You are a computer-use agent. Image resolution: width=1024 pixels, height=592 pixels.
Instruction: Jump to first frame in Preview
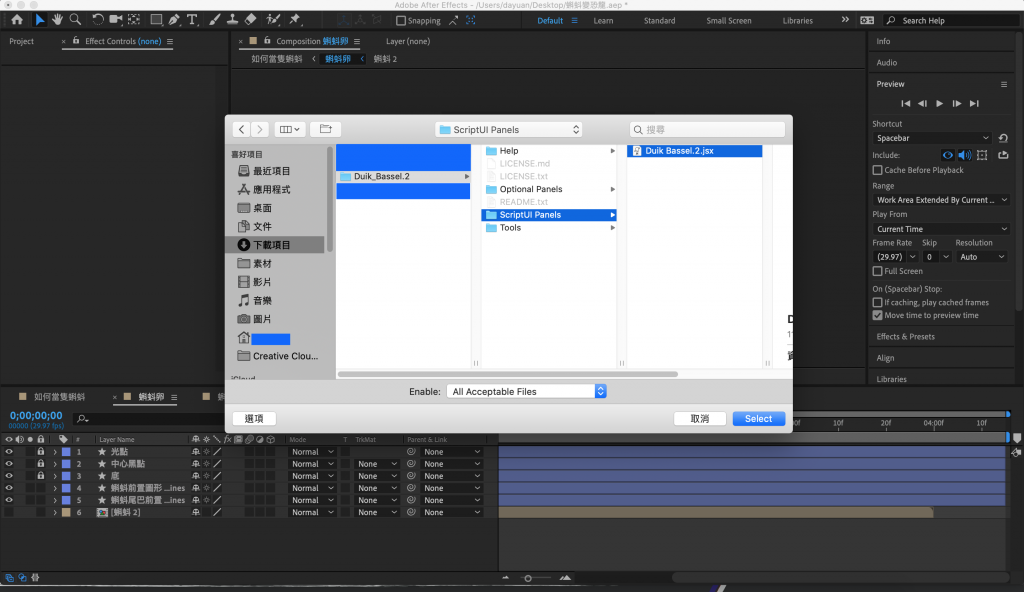[905, 103]
